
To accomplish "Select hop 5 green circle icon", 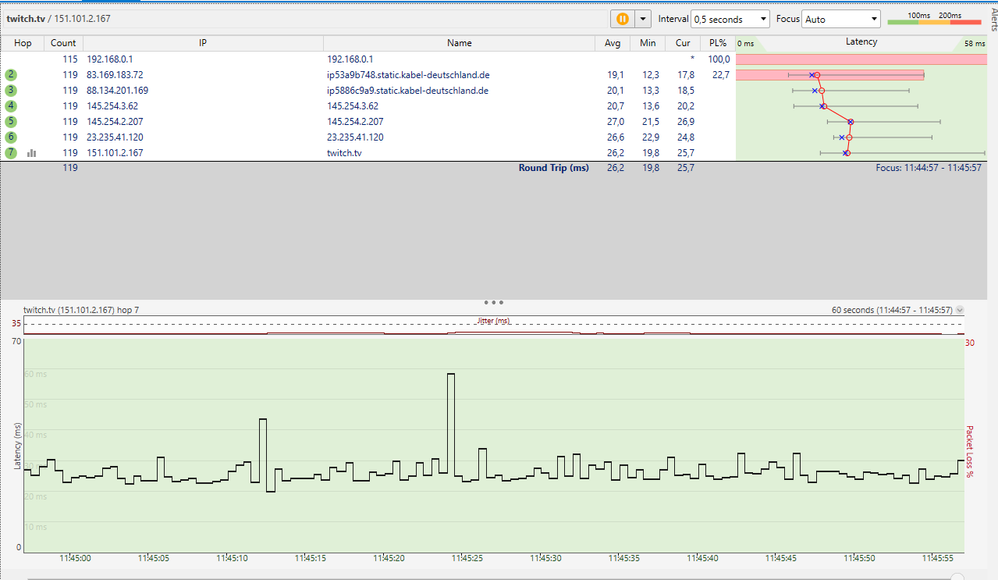I will click(11, 122).
